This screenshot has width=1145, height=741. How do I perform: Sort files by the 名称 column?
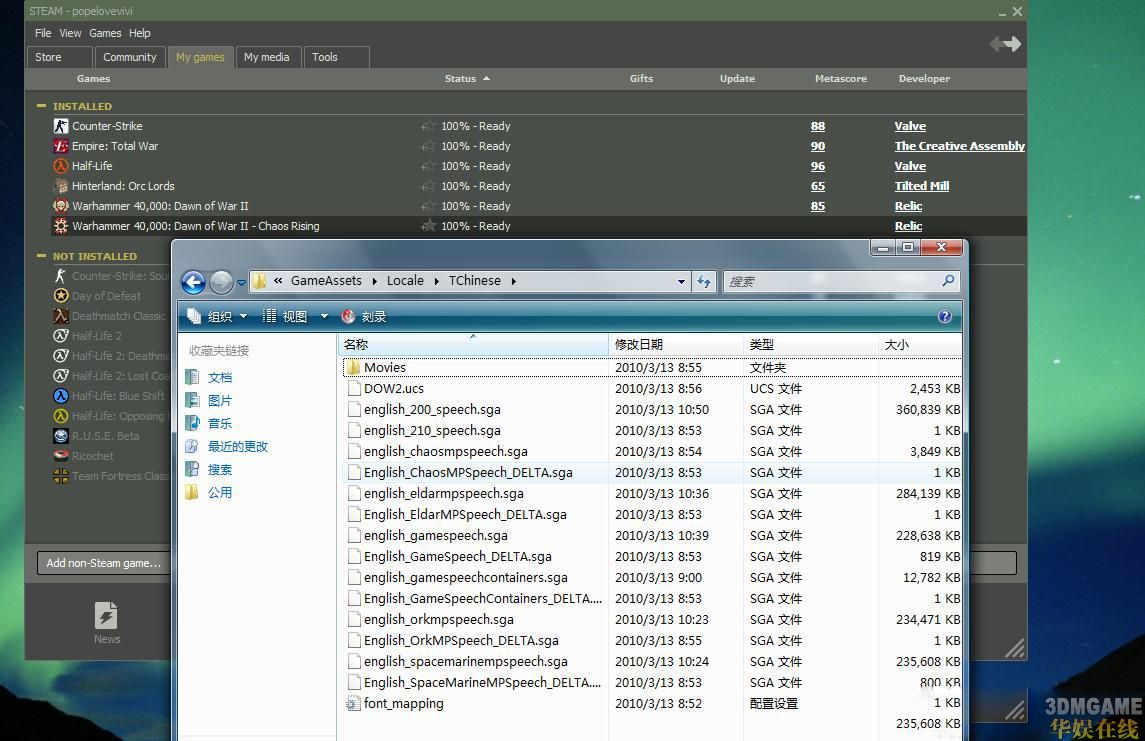click(473, 345)
